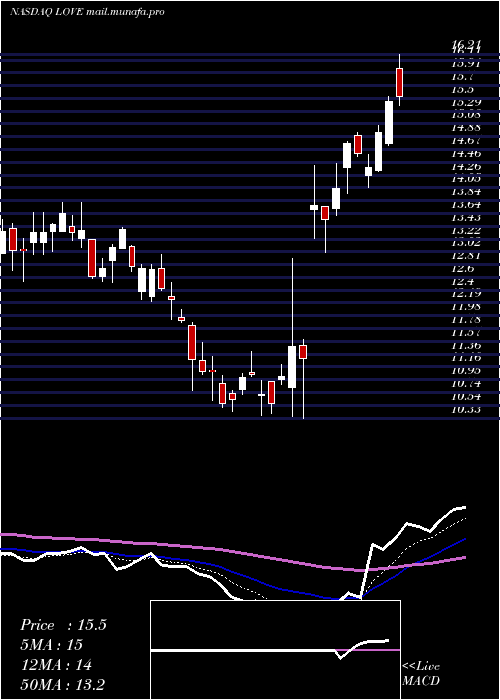Click the 13.64 price axis label
Image resolution: width=500 pixels, height=700 pixels.
pyautogui.click(x=466, y=204)
